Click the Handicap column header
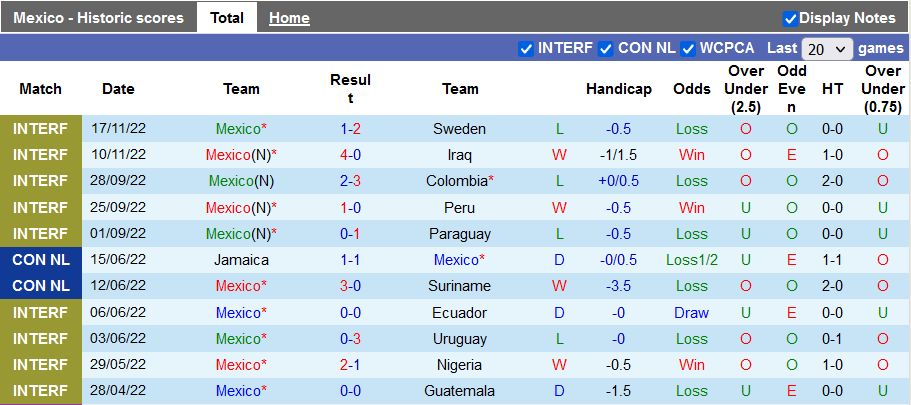911x405 pixels. pyautogui.click(x=618, y=89)
